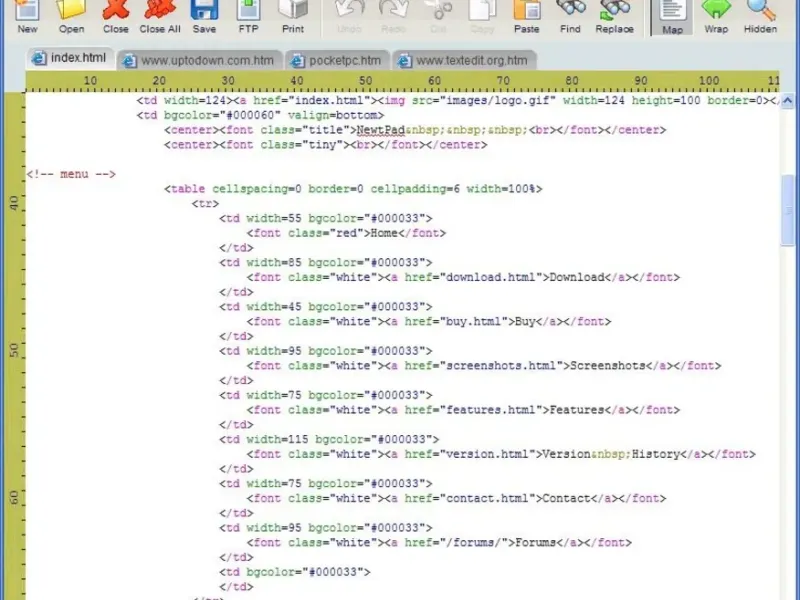Click the New file toolbar icon
Screen dimensions: 800x600
pyautogui.click(x=27, y=15)
